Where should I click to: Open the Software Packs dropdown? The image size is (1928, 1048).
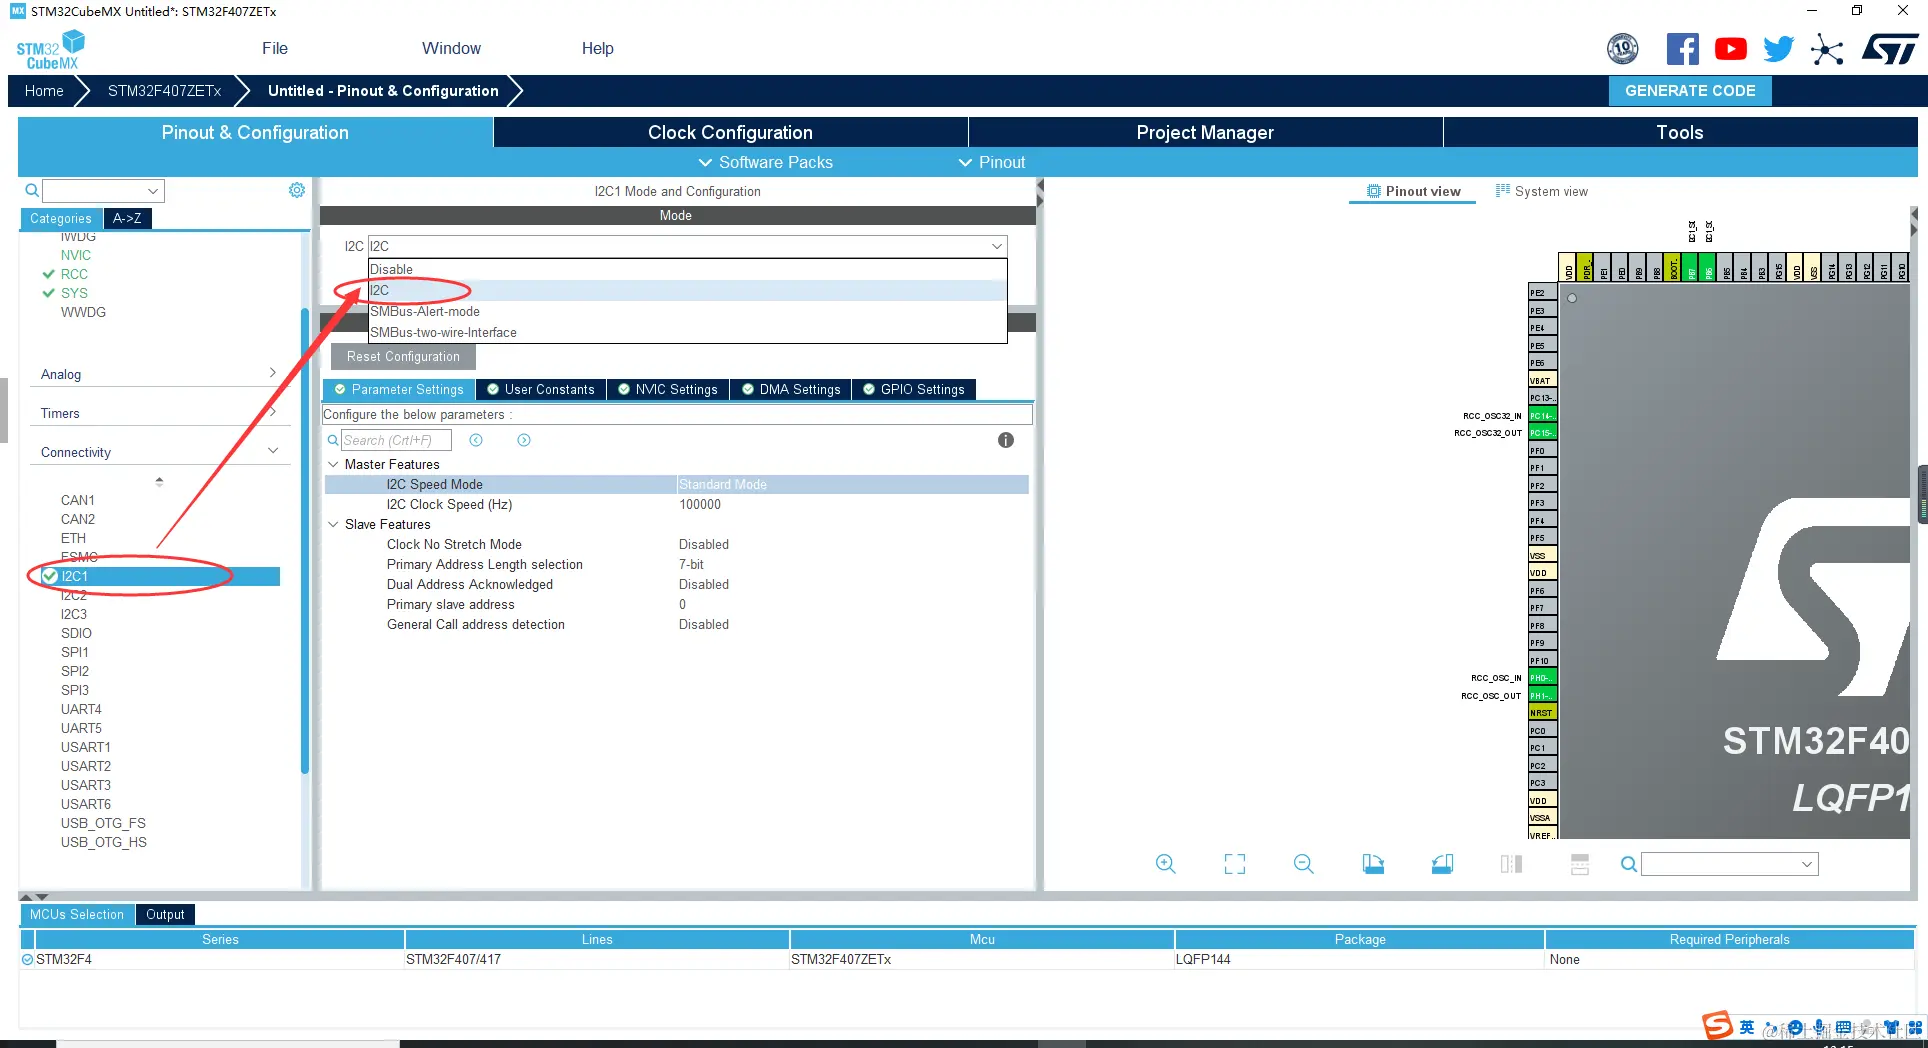point(765,162)
